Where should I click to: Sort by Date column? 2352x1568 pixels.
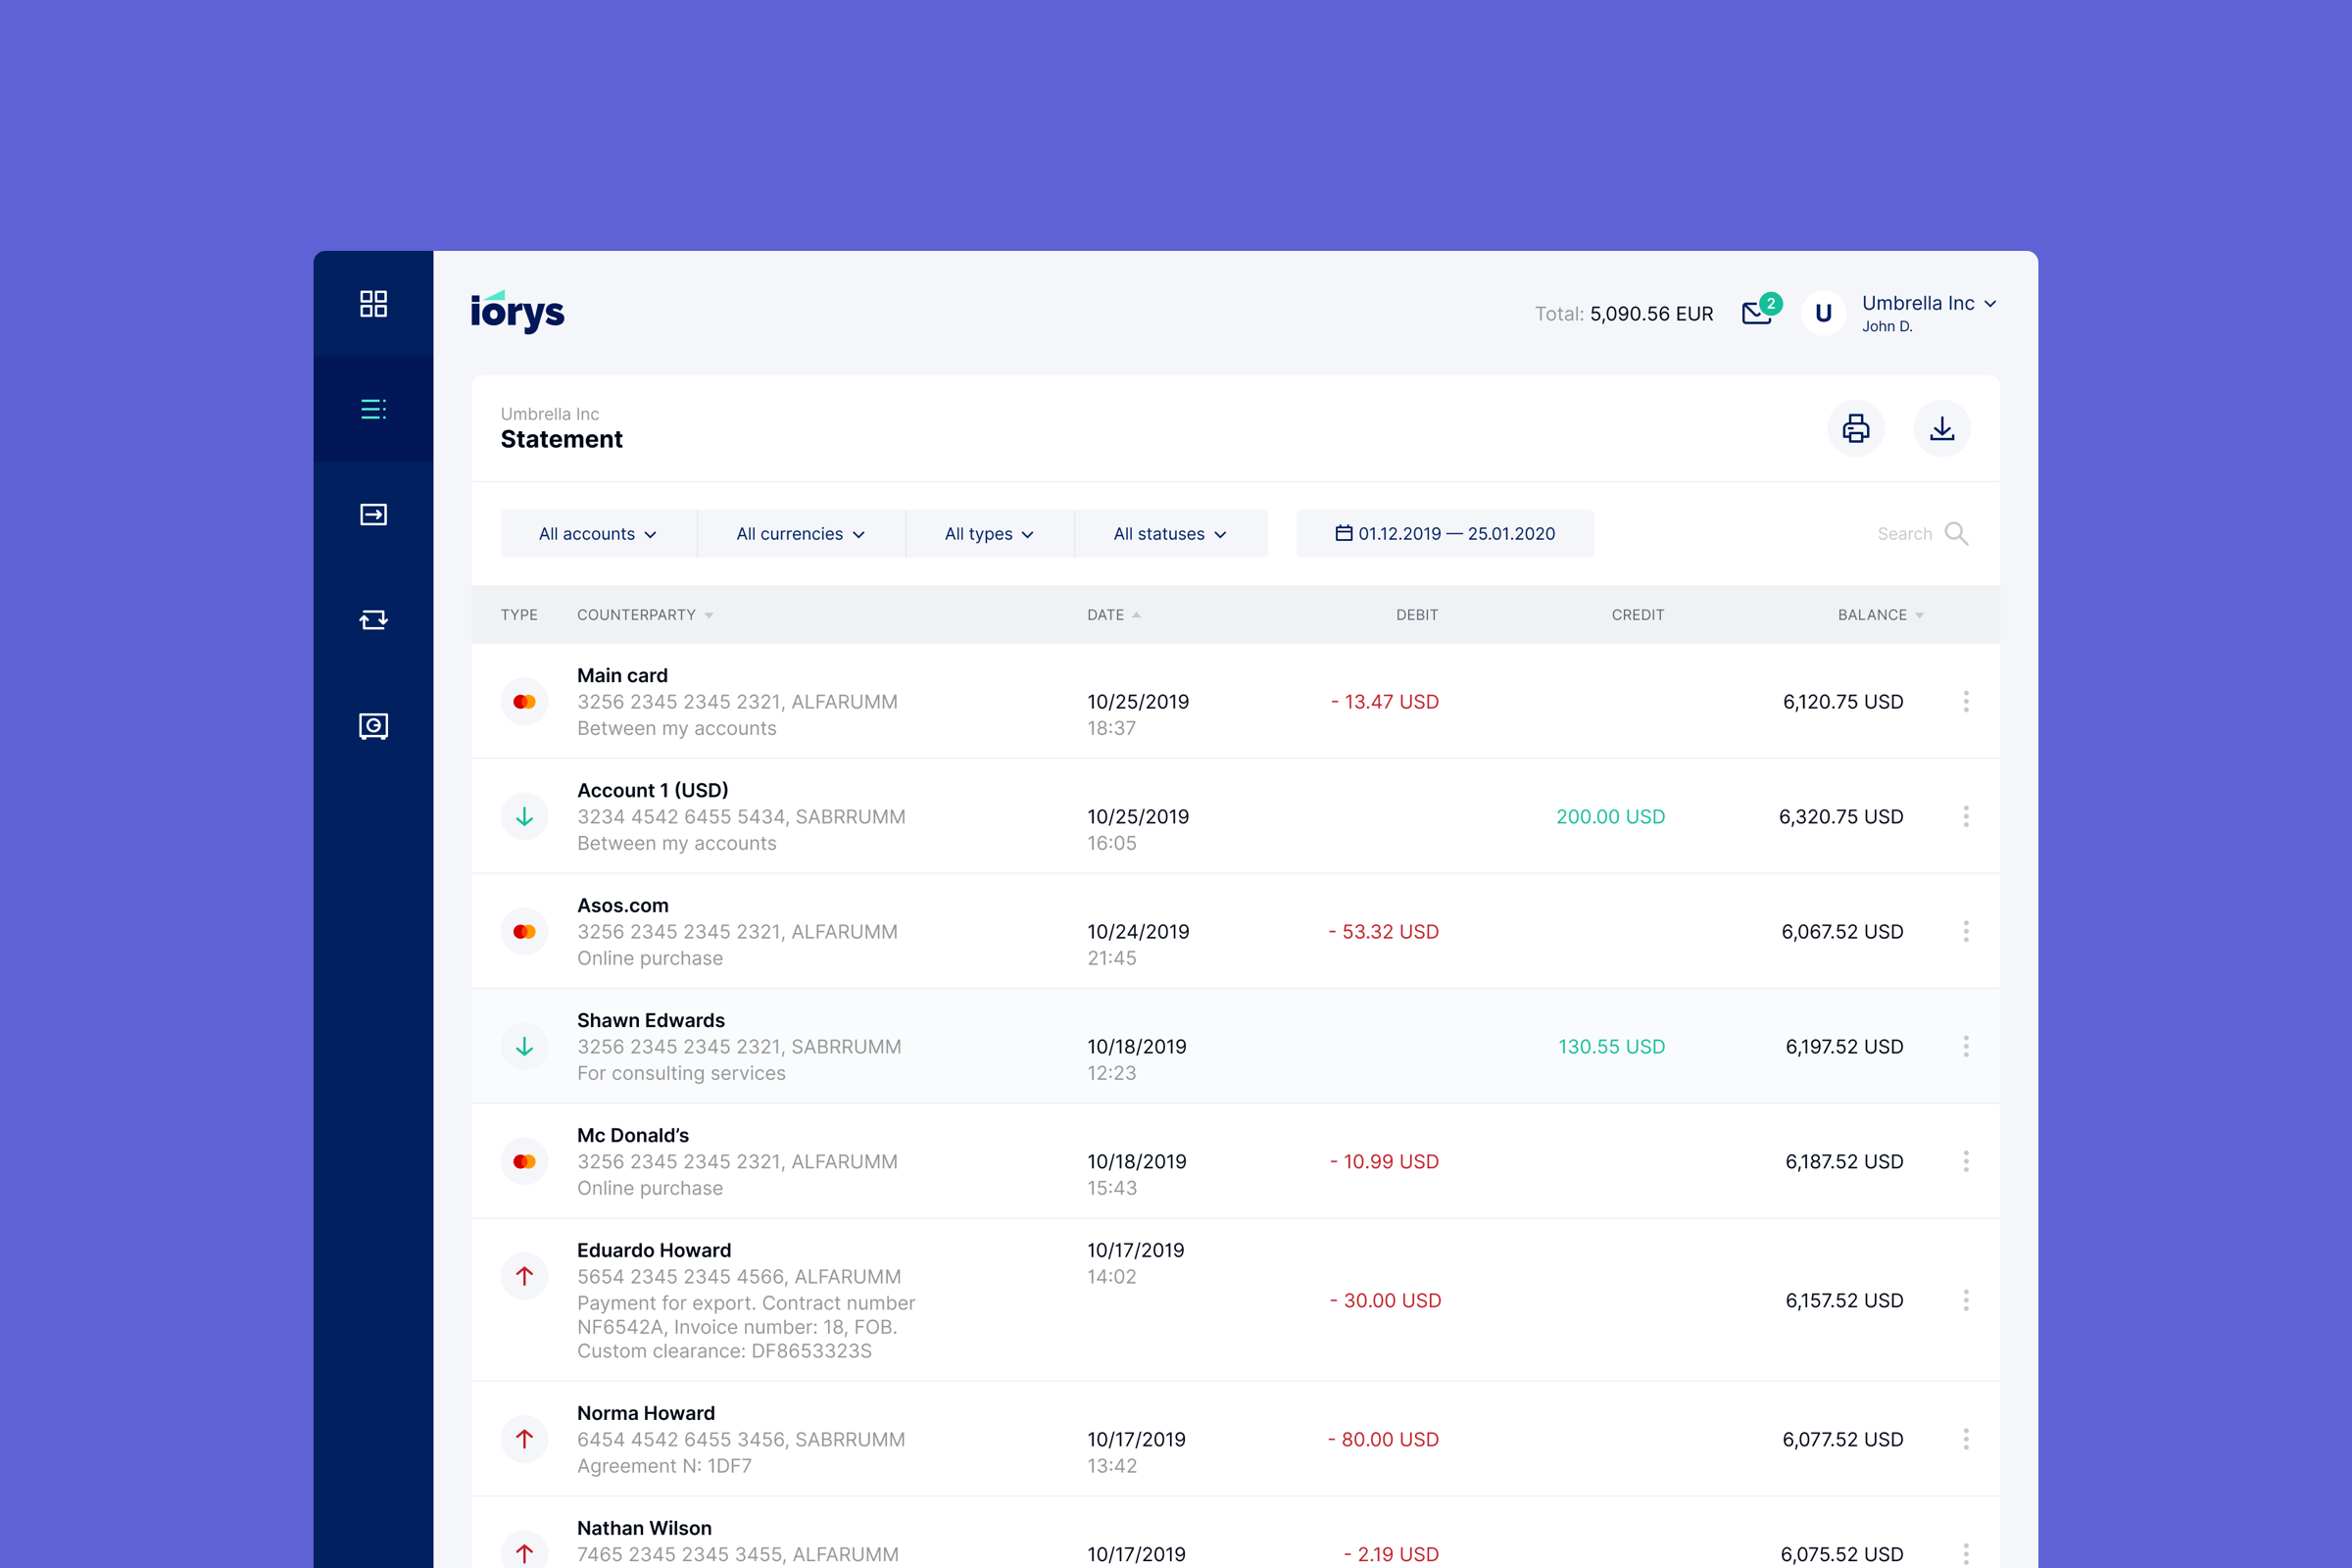(x=1113, y=614)
